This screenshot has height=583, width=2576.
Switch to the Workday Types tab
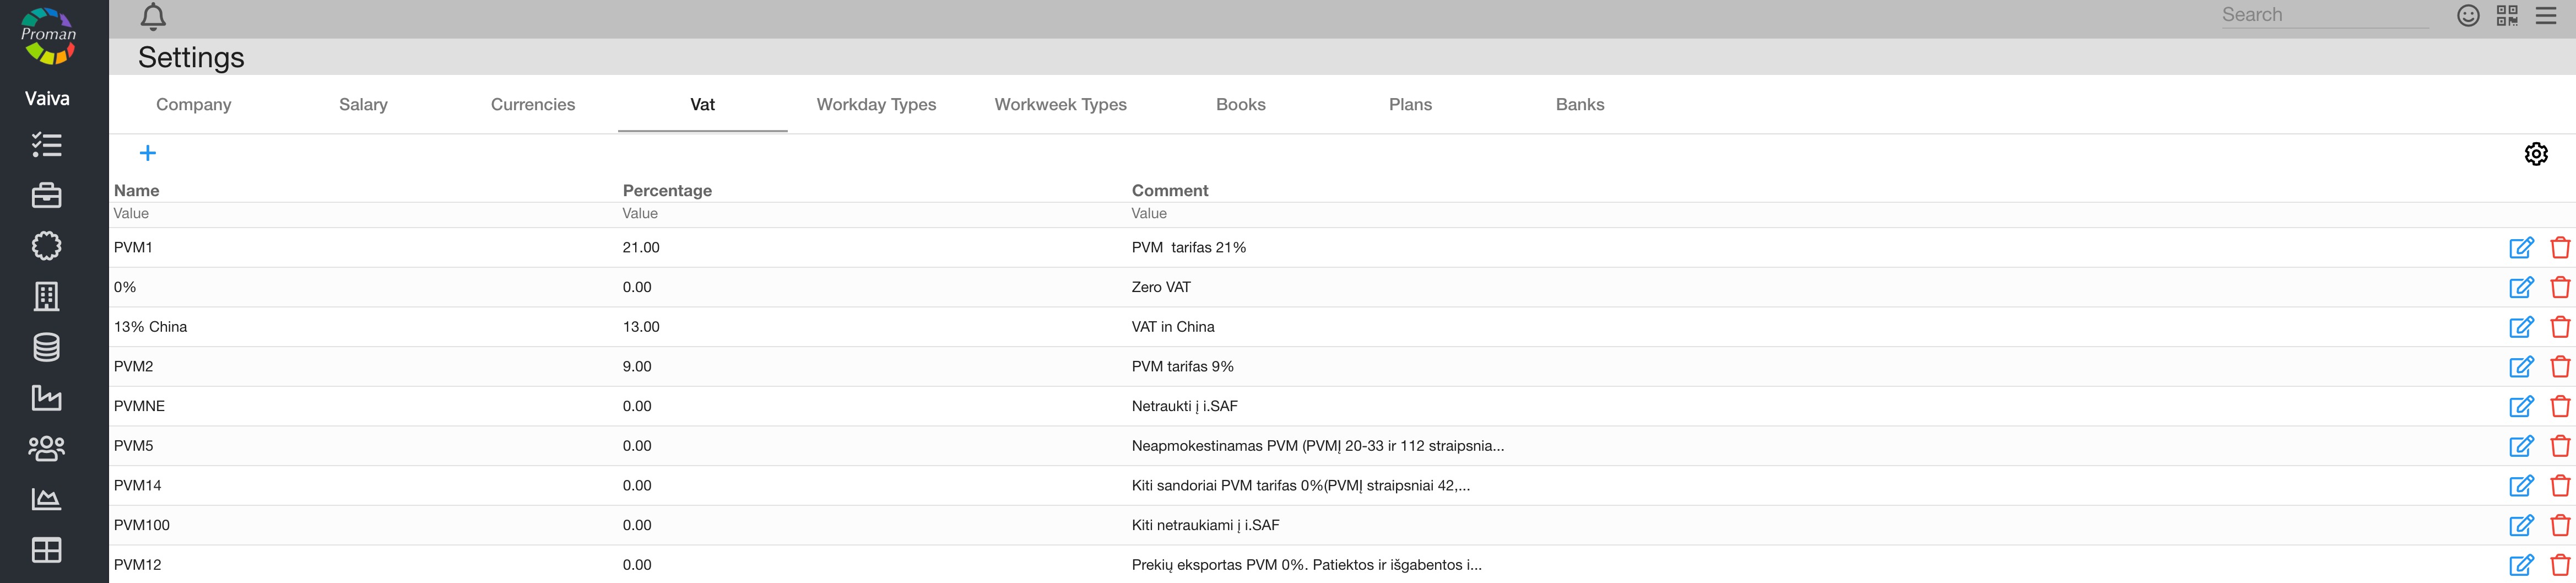[x=876, y=105]
